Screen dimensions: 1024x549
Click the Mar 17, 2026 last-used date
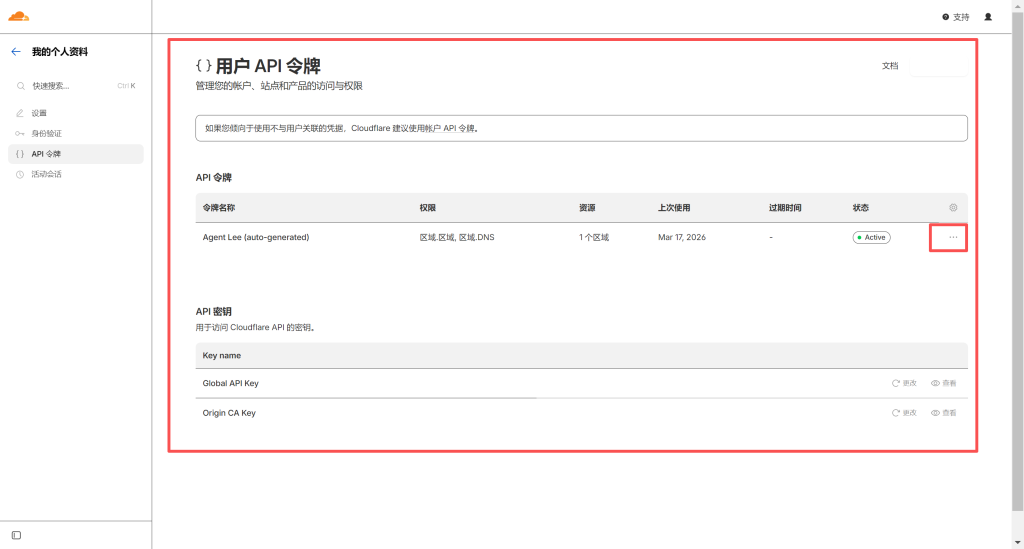[682, 237]
